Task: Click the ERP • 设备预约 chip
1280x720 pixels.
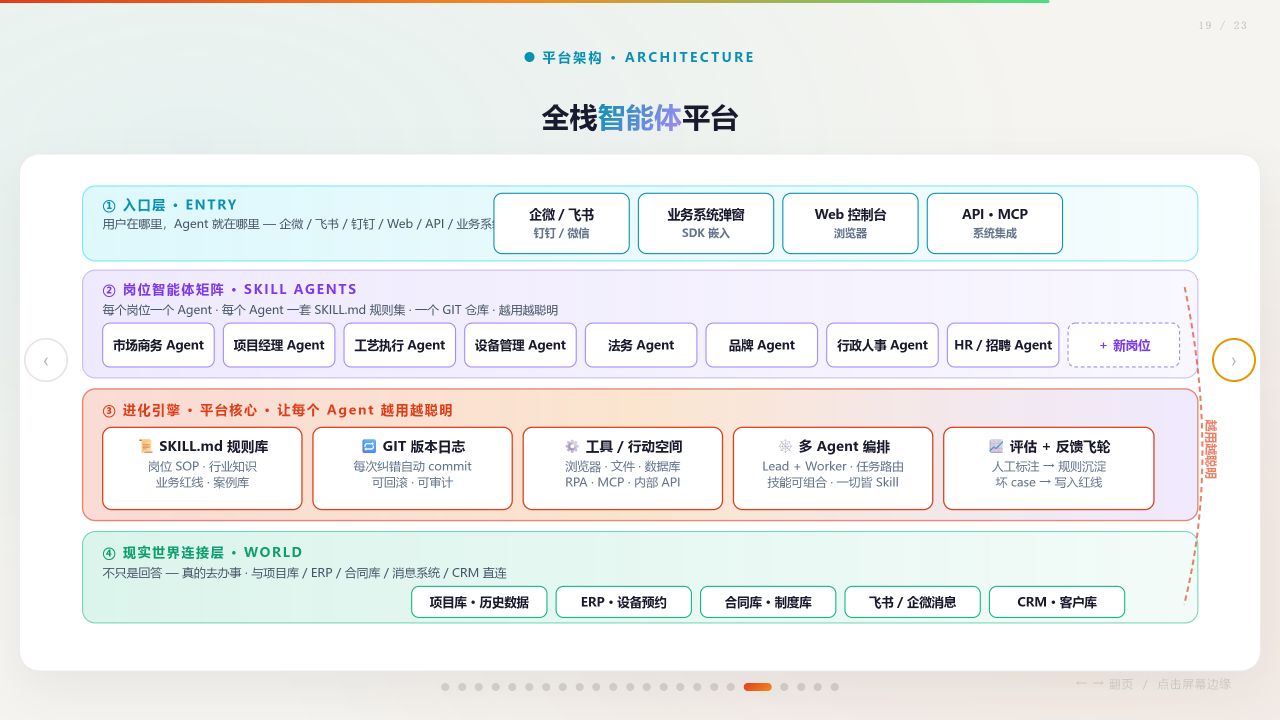Action: tap(624, 602)
